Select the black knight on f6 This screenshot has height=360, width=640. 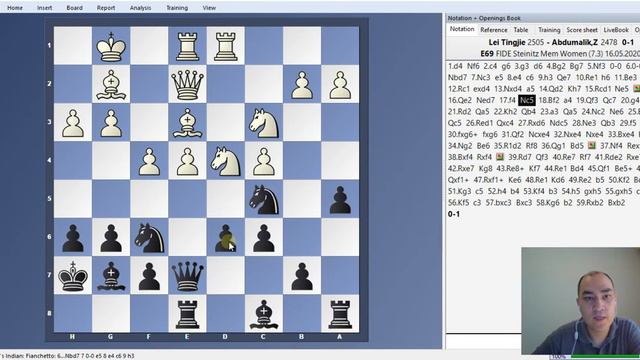point(149,238)
